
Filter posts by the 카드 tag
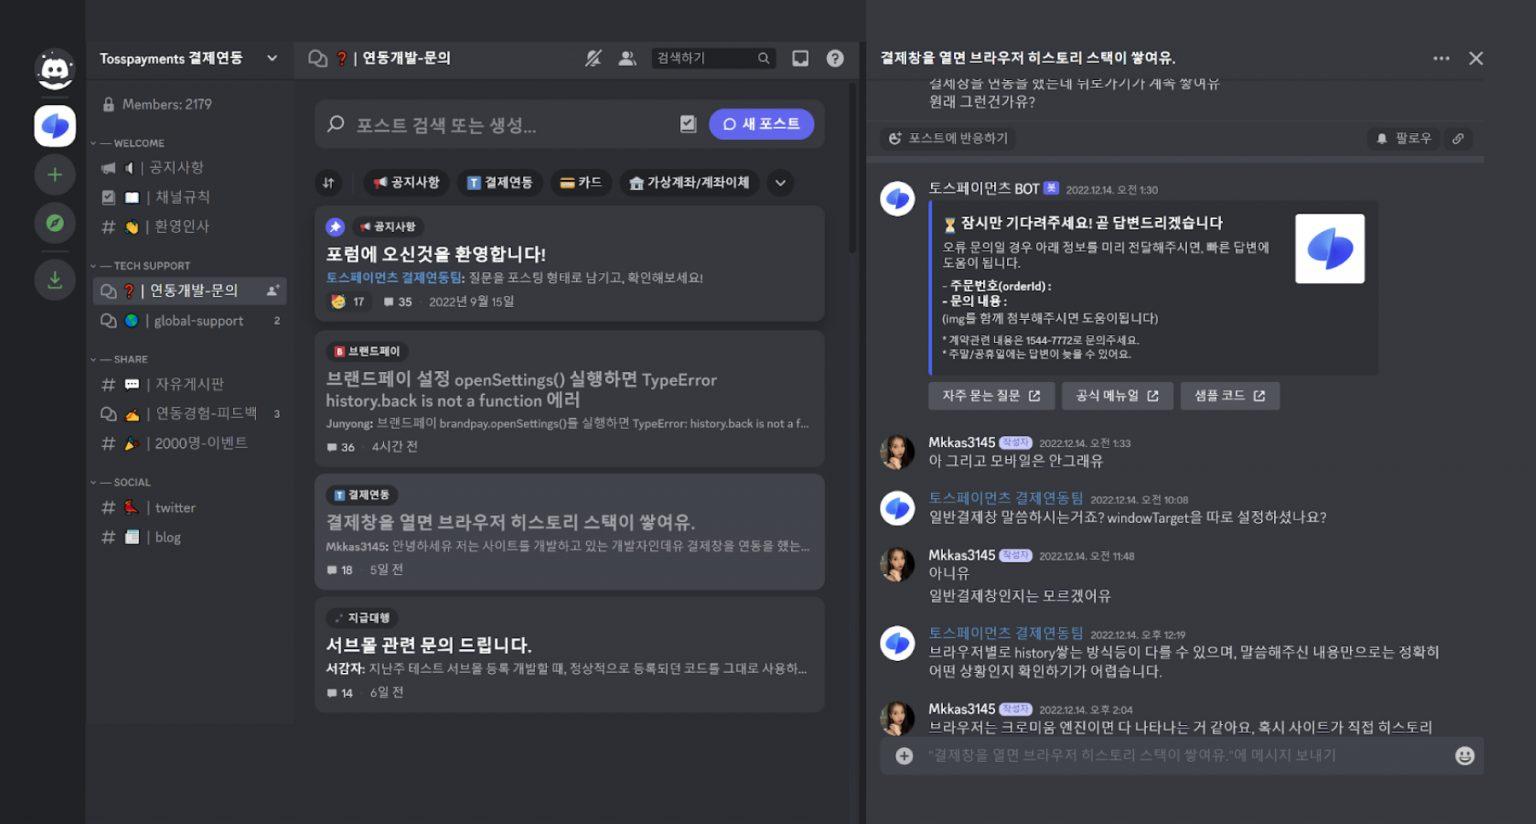pyautogui.click(x=581, y=183)
